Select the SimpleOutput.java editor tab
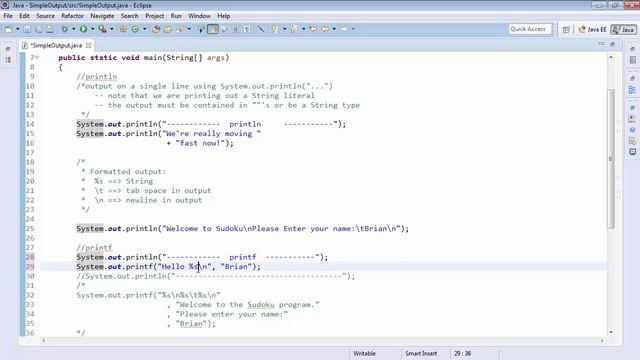Image resolution: width=640 pixels, height=360 pixels. (56, 45)
